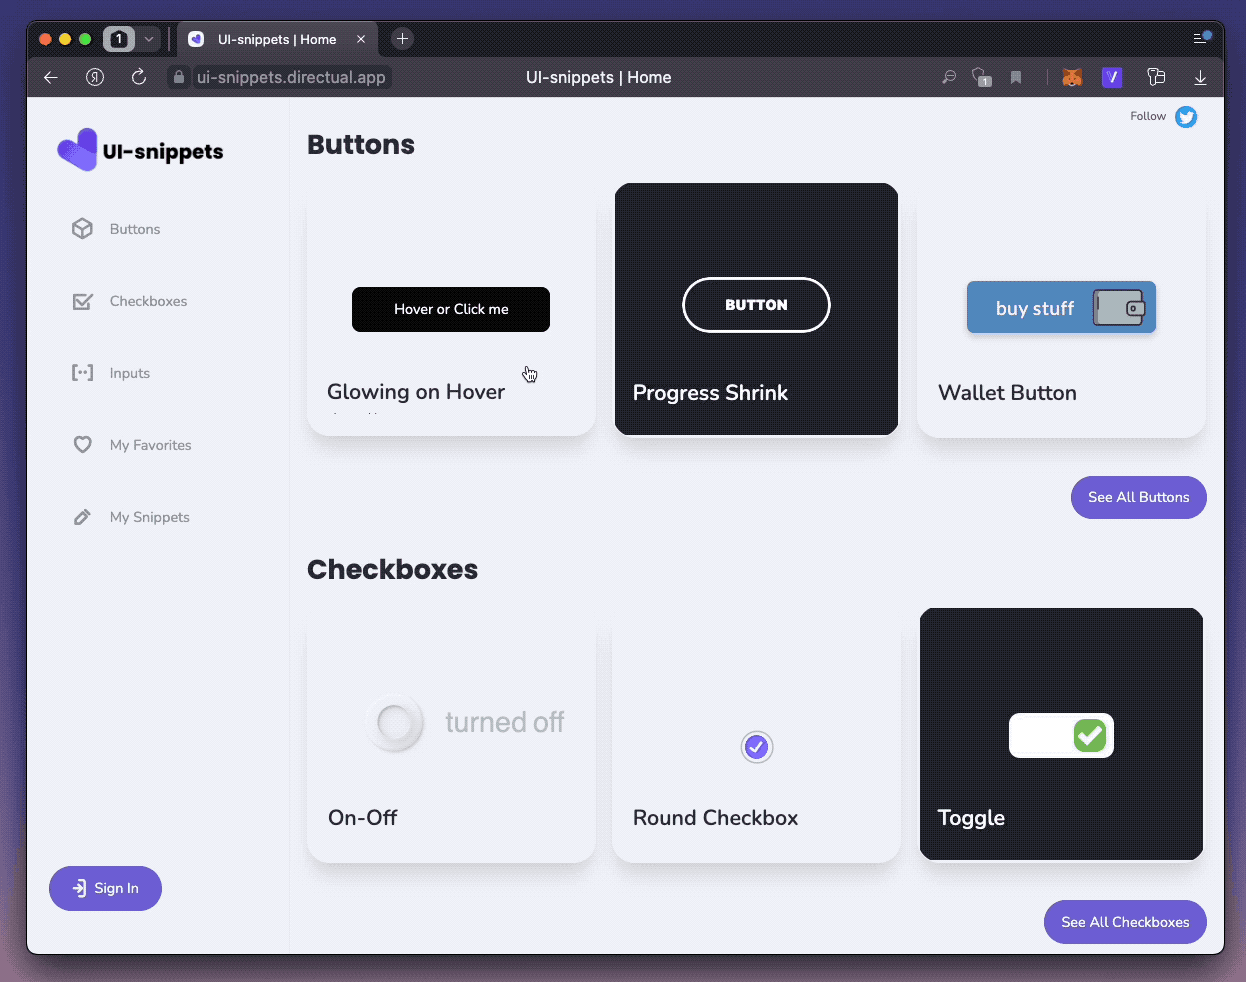Open Buttons section via cube icon

[83, 229]
